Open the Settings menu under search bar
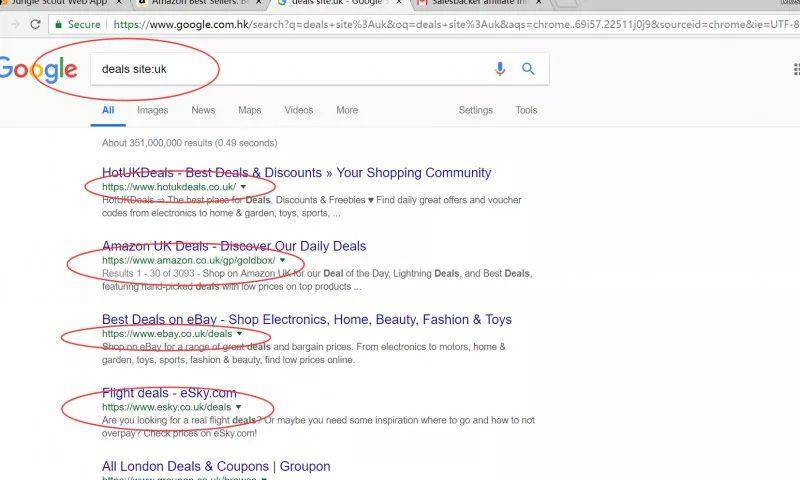 [x=476, y=110]
